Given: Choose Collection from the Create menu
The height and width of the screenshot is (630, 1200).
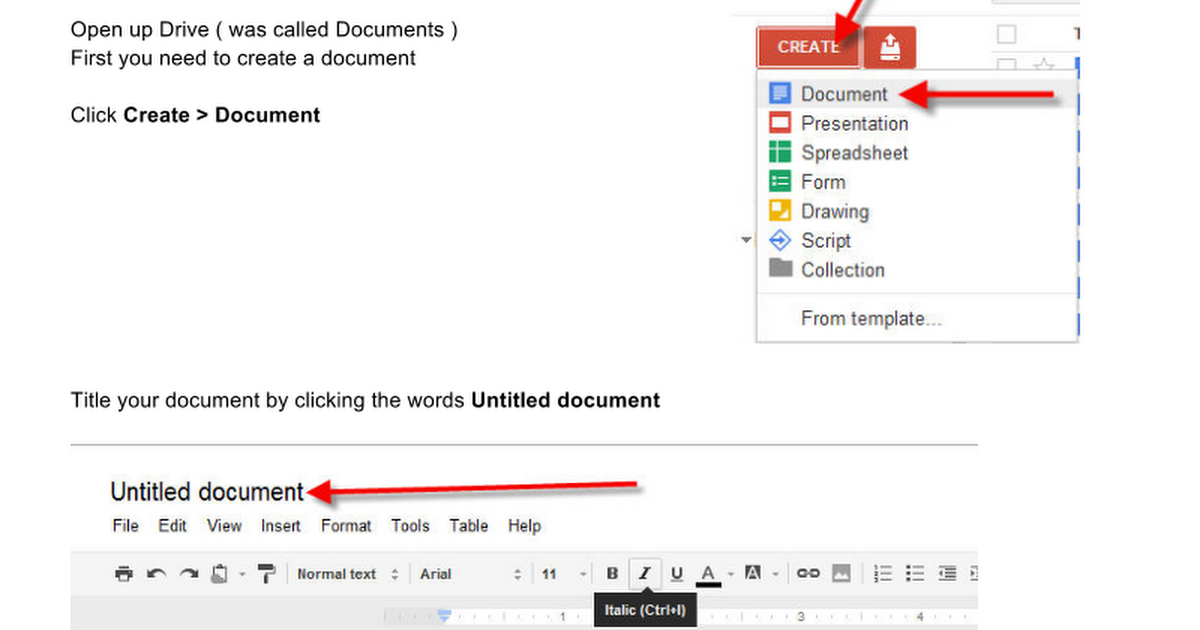Looking at the screenshot, I should (x=917, y=270).
